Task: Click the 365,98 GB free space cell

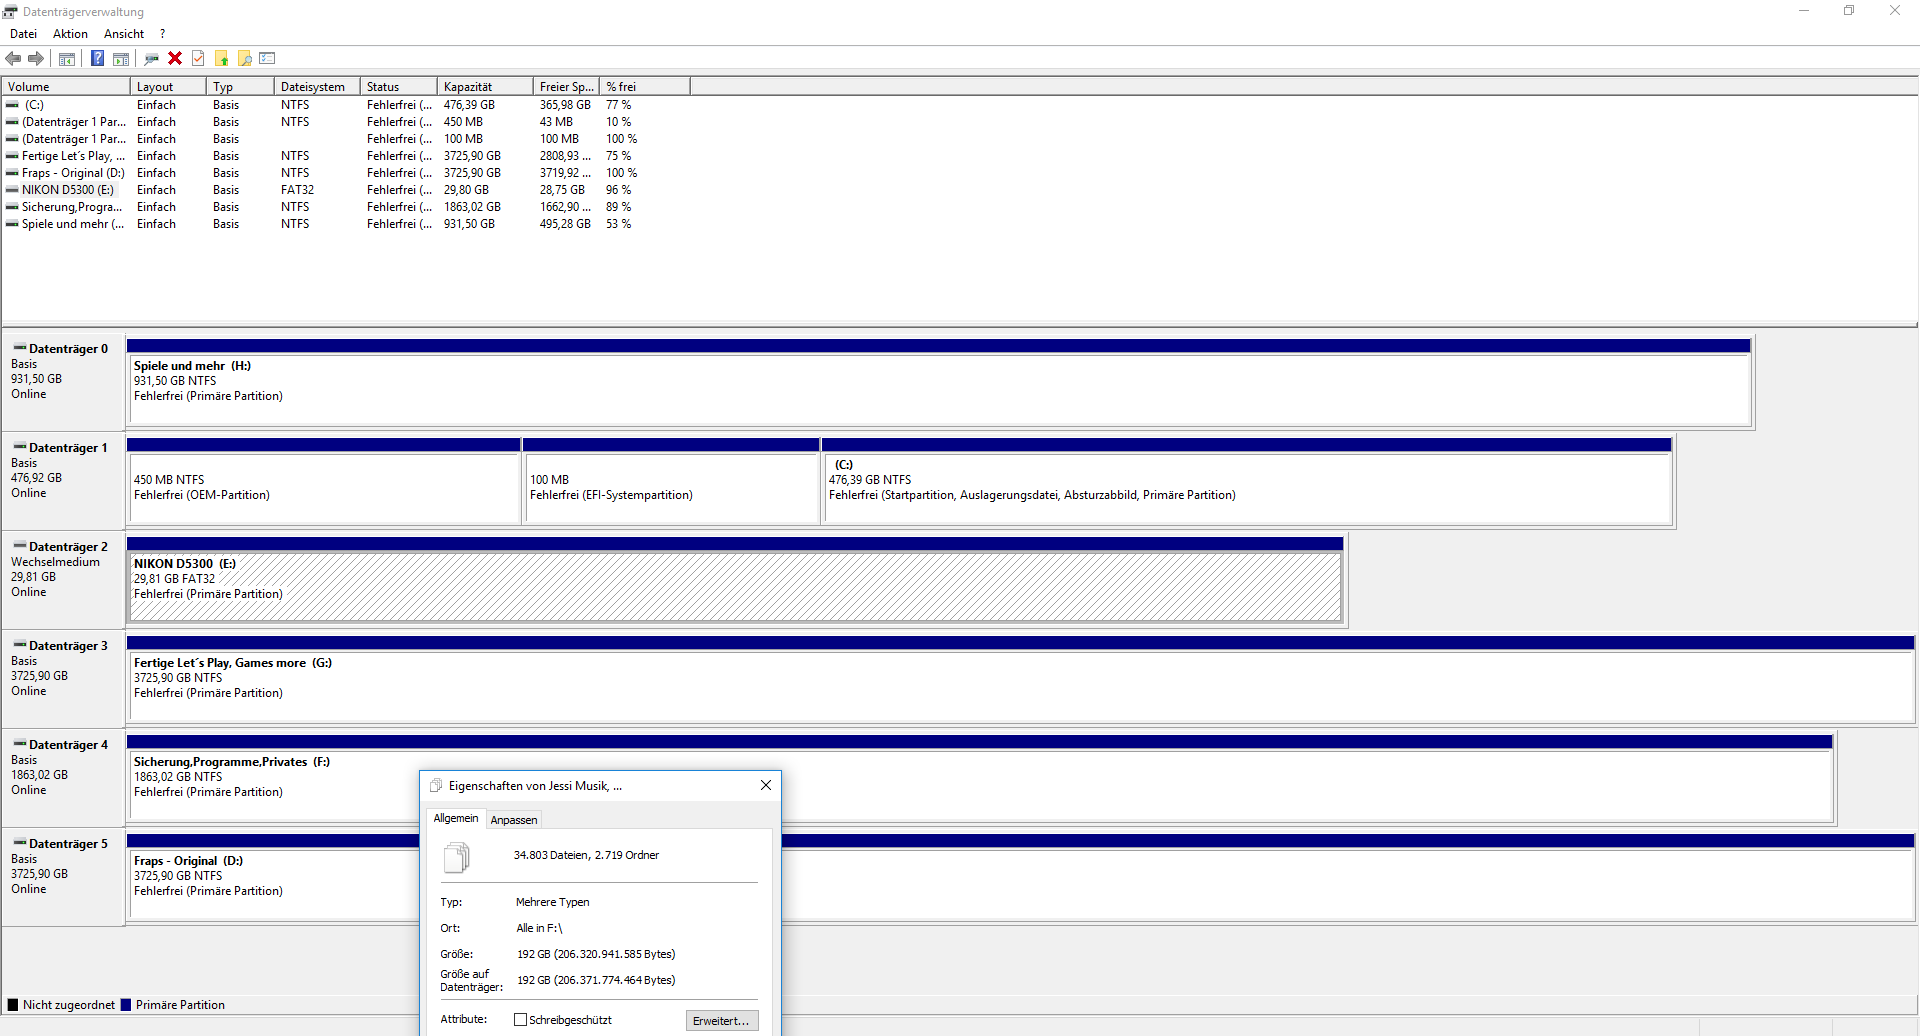Action: [x=565, y=105]
